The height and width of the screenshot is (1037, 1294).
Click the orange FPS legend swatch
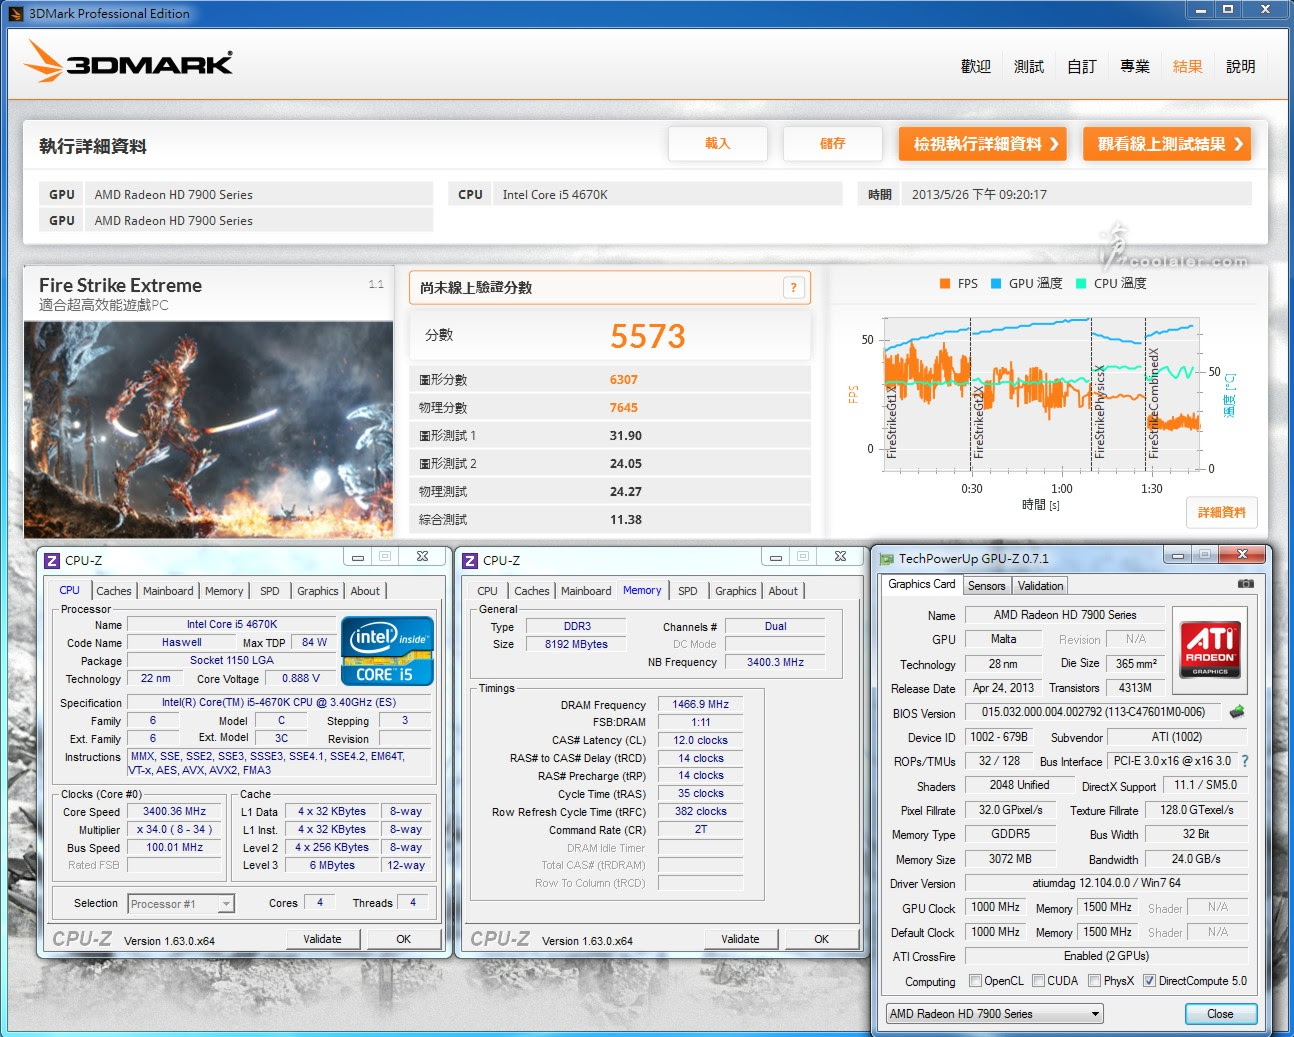pos(945,284)
